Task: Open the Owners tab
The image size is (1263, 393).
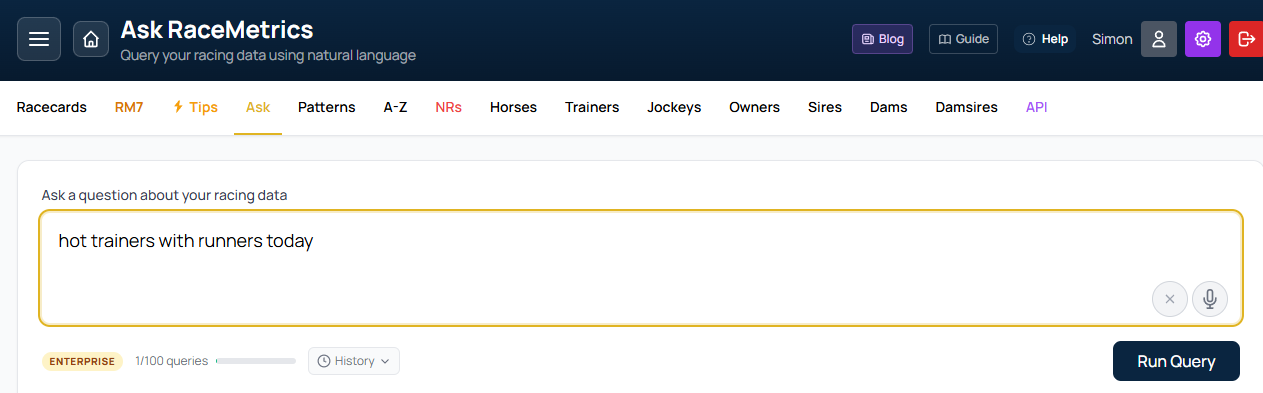Action: (x=754, y=107)
